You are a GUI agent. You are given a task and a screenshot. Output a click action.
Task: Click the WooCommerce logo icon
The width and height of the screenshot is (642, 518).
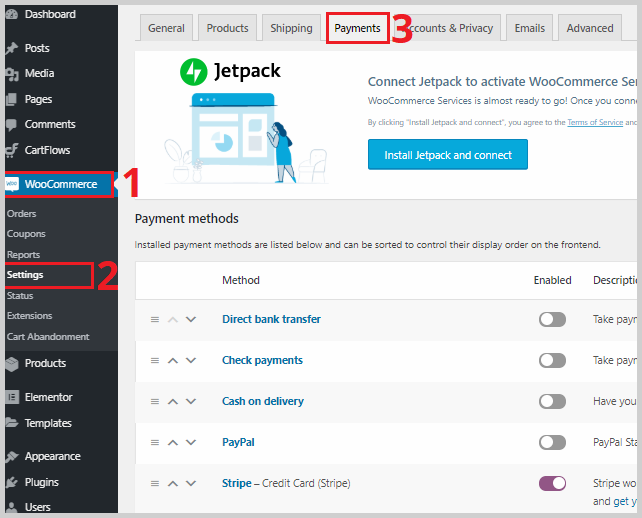(x=12, y=184)
